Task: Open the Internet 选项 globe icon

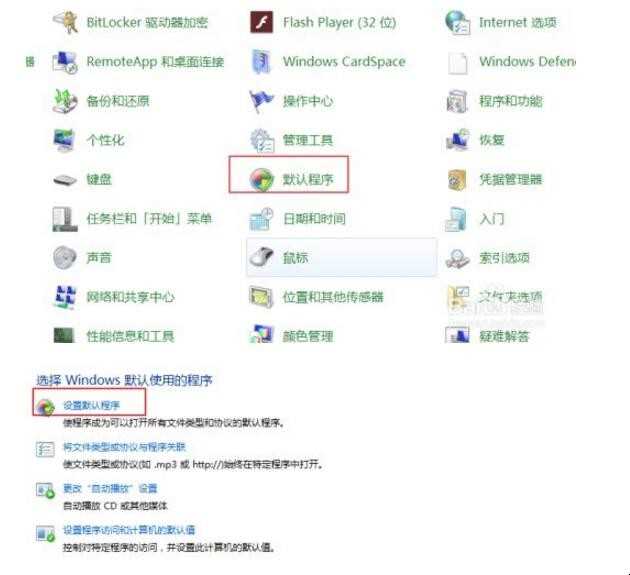Action: point(458,22)
